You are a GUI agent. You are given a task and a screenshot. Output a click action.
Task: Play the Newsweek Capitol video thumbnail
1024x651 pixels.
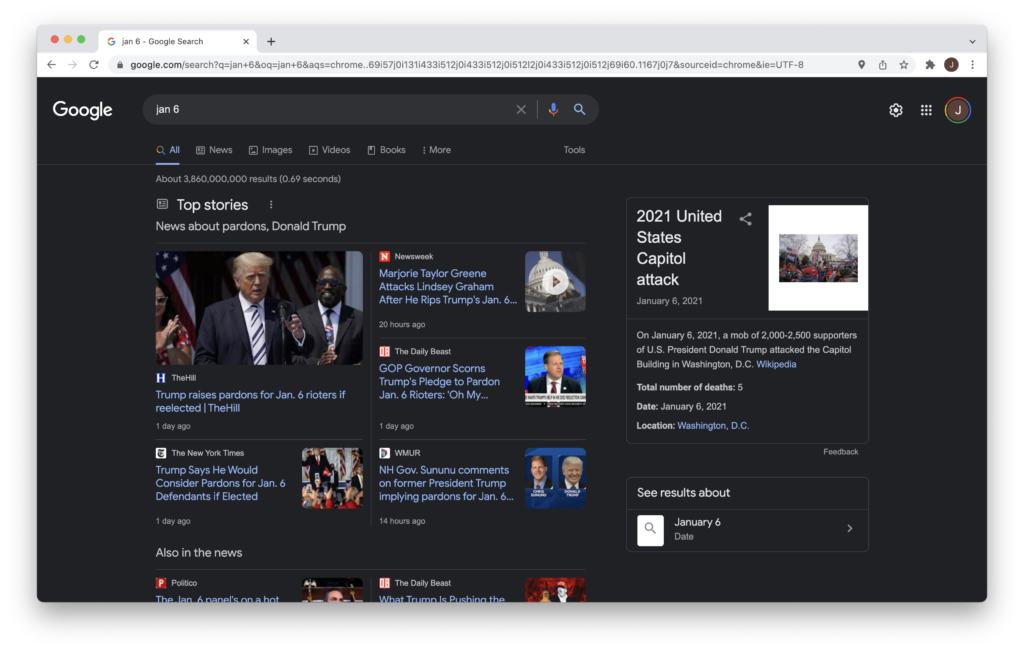[555, 281]
